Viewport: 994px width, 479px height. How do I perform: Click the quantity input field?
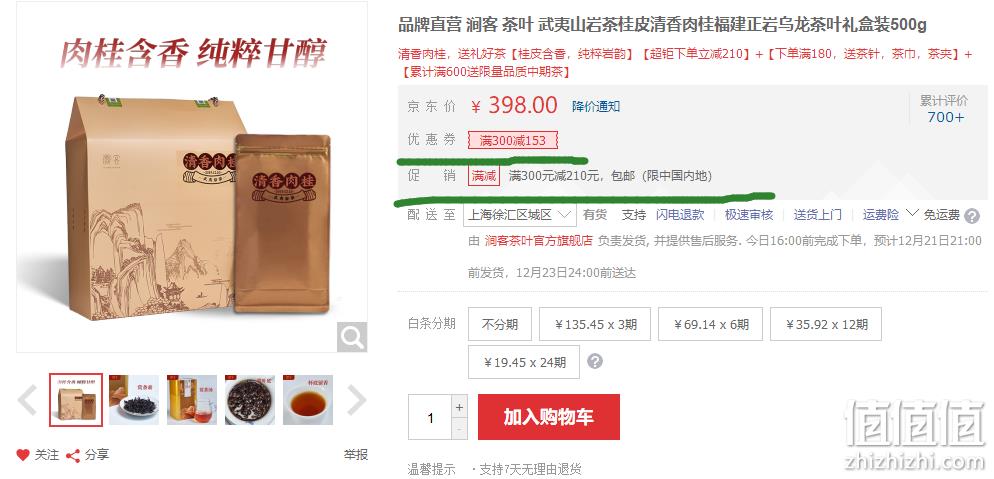[x=430, y=417]
